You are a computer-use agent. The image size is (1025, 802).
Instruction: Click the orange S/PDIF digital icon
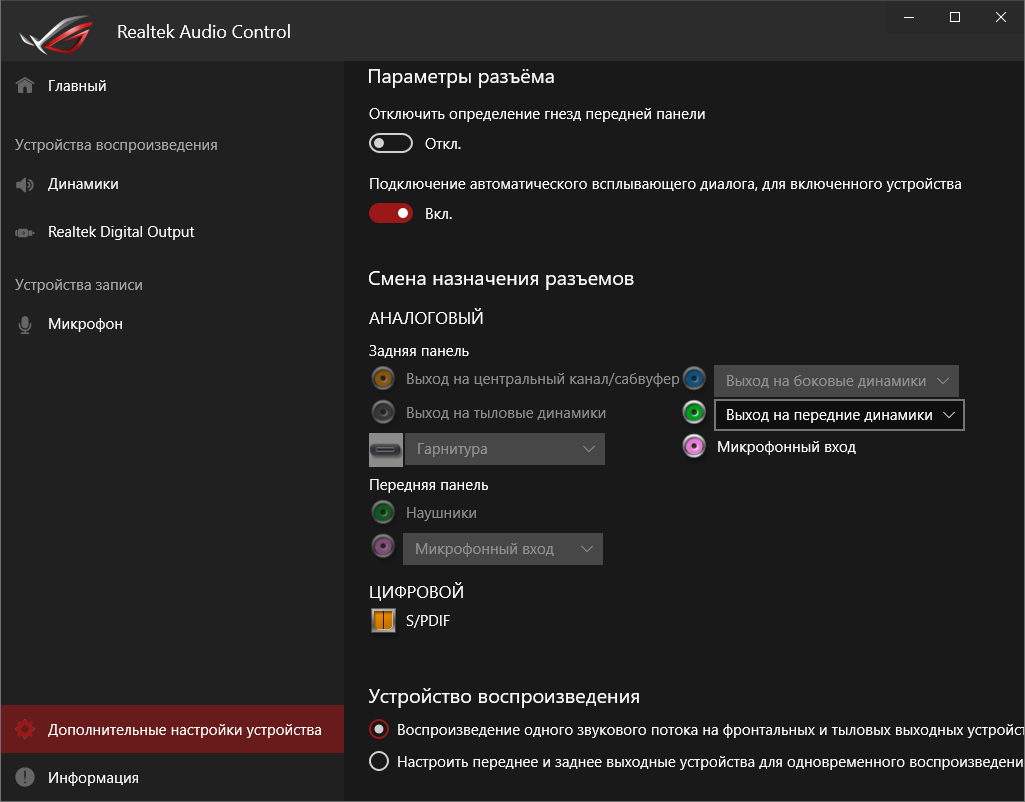[x=384, y=621]
